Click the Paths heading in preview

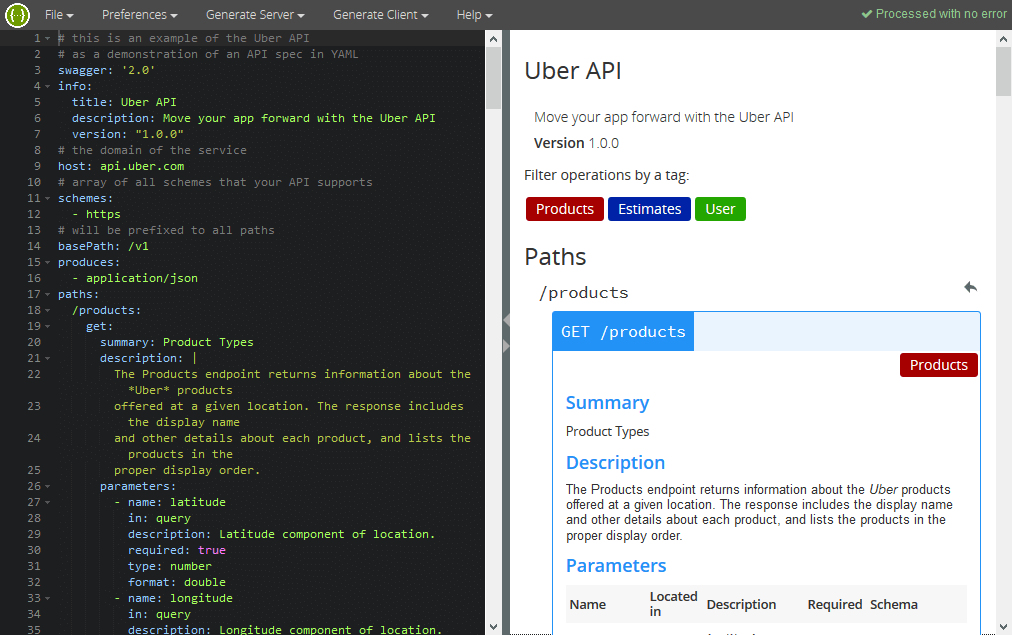point(555,257)
